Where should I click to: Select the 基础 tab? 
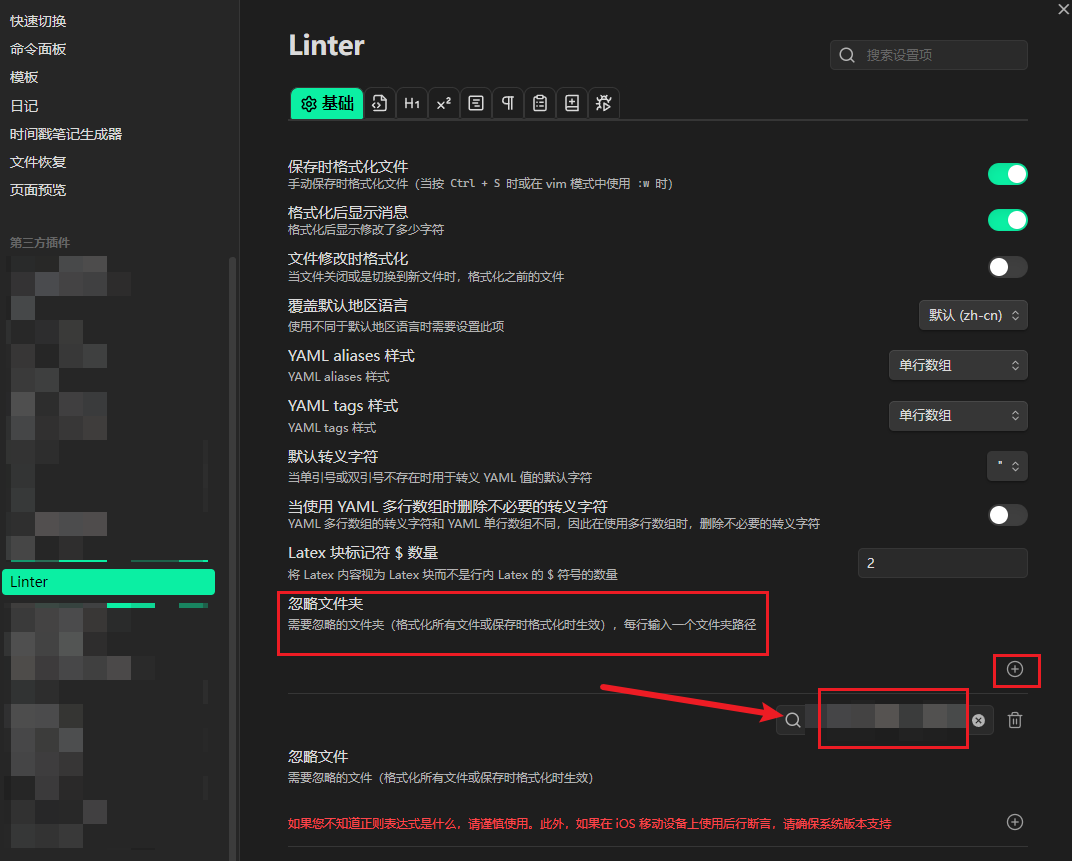(x=327, y=103)
